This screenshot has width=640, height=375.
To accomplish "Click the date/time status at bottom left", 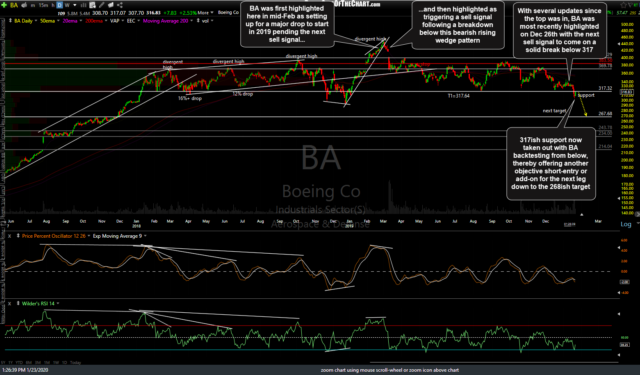I will (x=25, y=370).
